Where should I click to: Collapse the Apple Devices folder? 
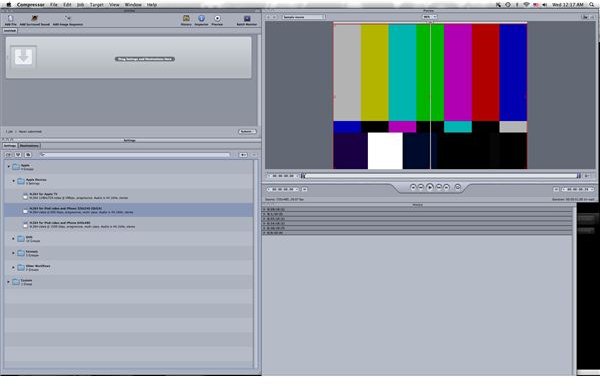coord(14,181)
